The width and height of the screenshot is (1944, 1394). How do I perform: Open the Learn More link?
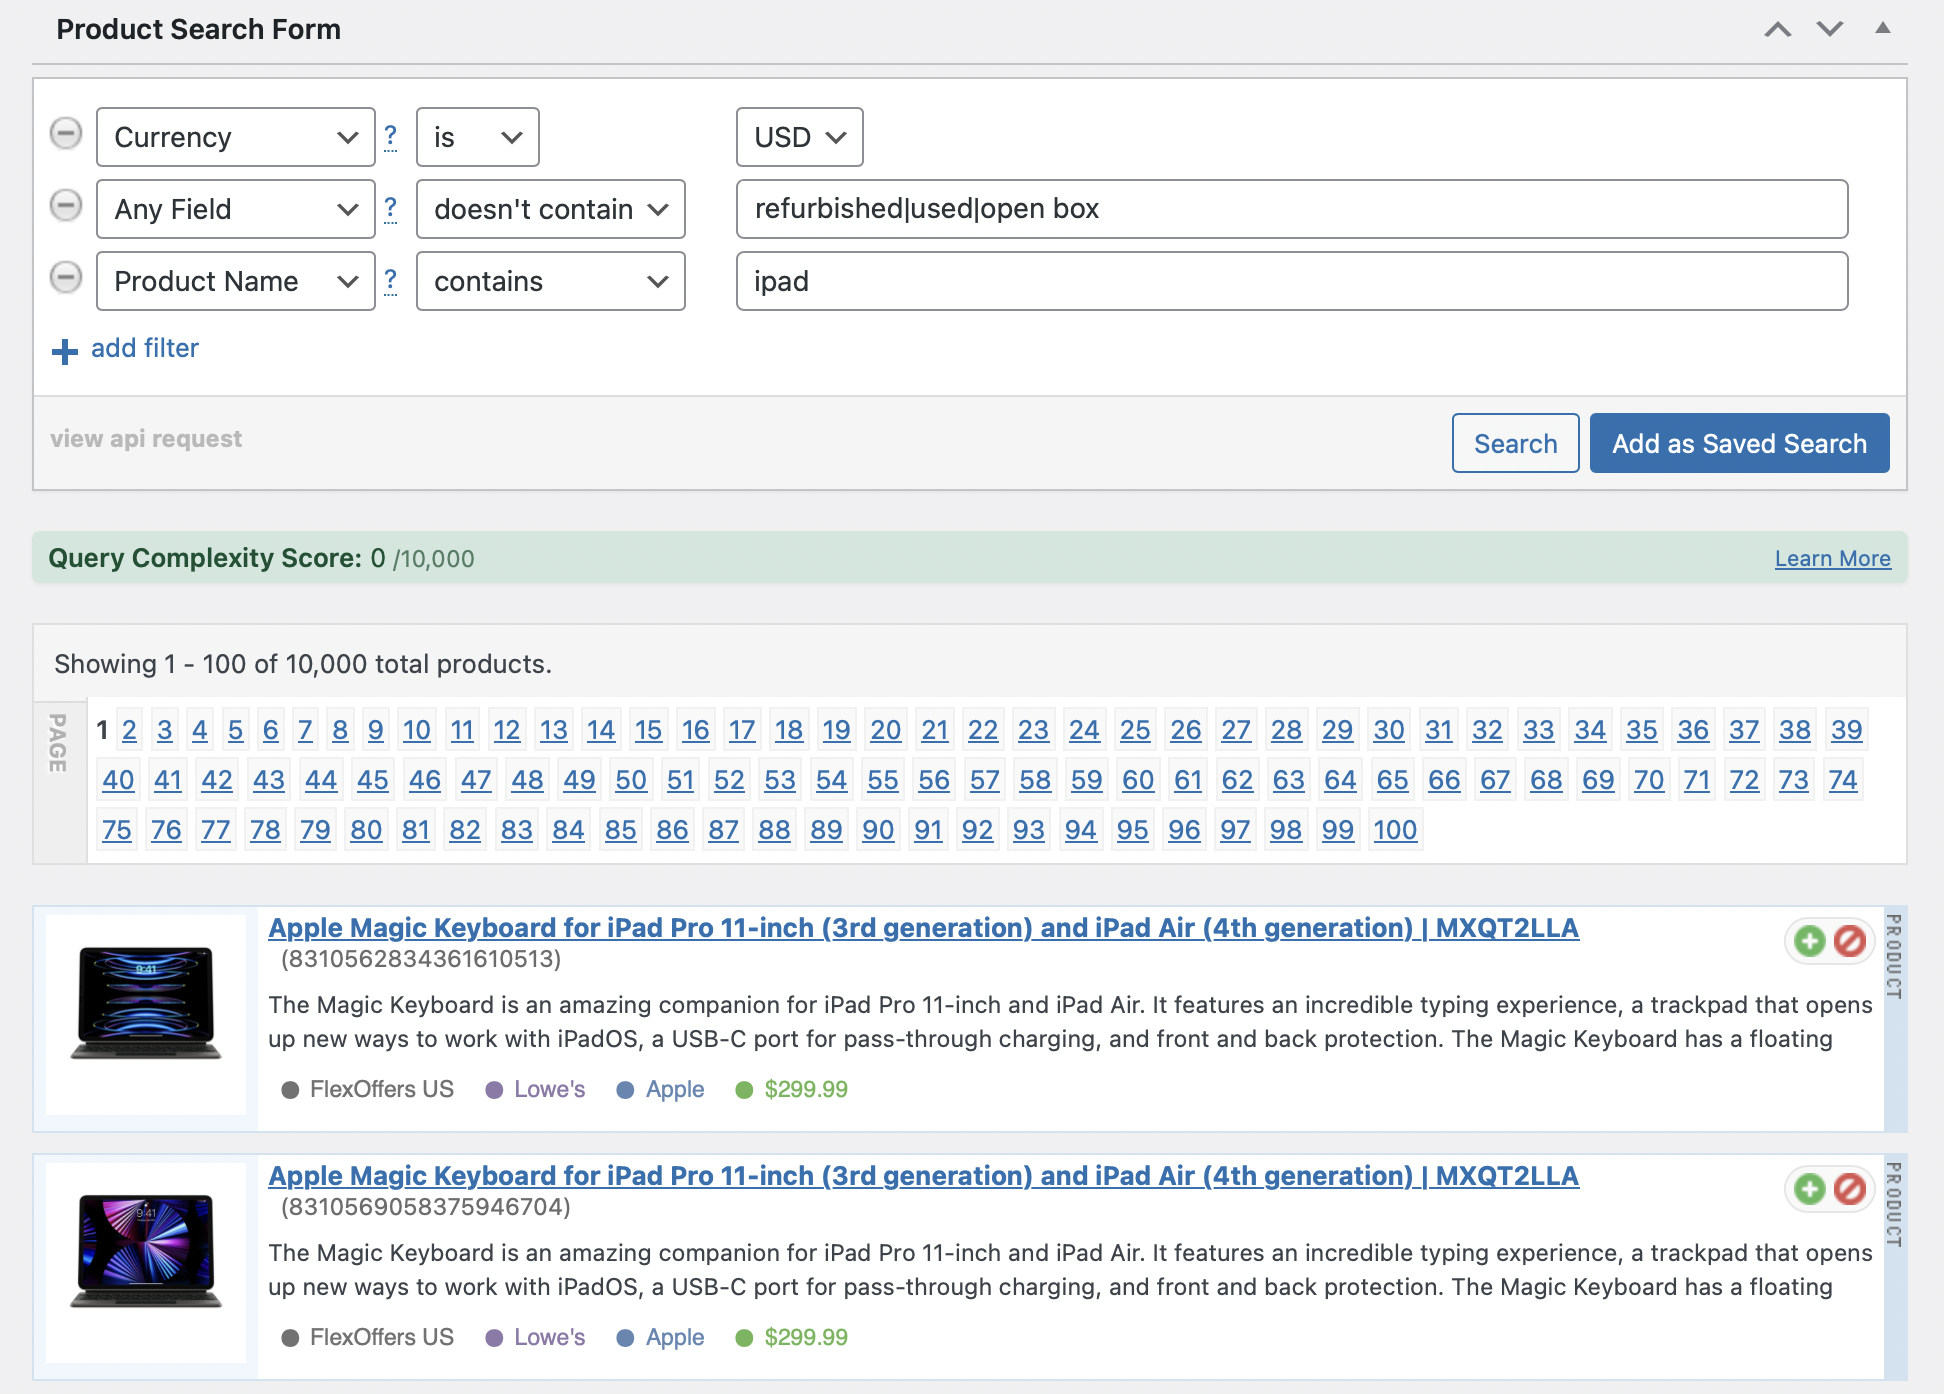click(x=1833, y=558)
